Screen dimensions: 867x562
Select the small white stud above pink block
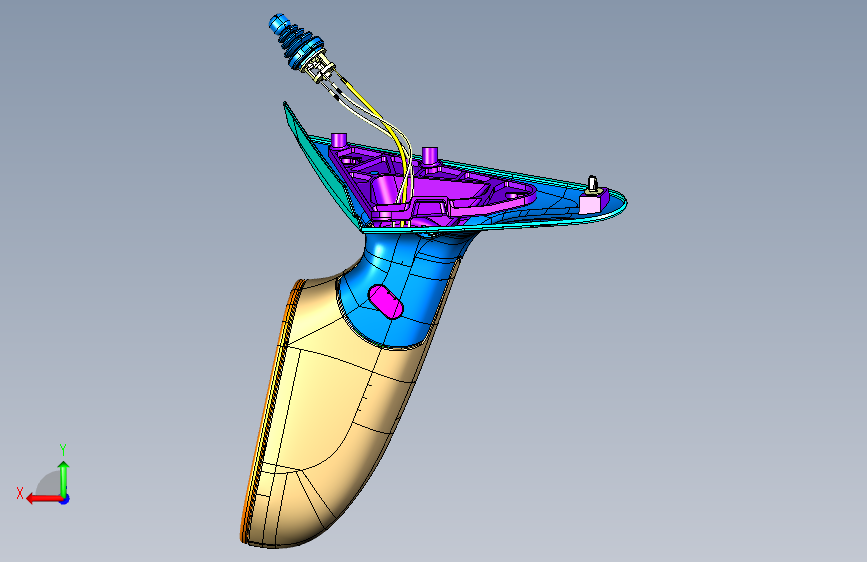(x=592, y=183)
